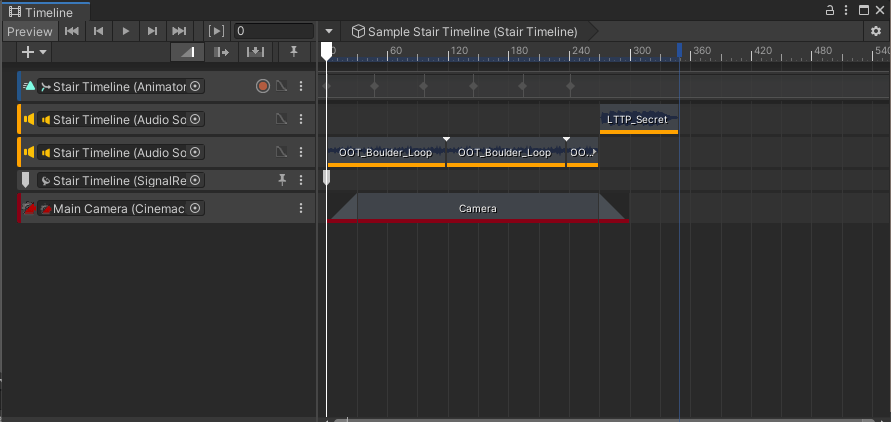Image resolution: width=891 pixels, height=422 pixels.
Task: Open the Timeline gear options
Action: [x=876, y=31]
